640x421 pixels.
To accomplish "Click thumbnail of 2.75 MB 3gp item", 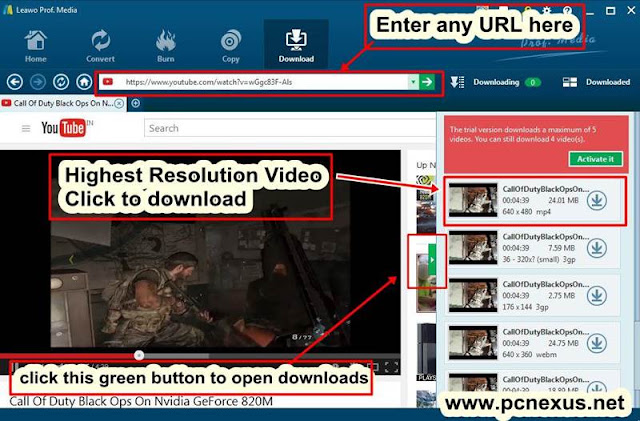I will pyautogui.click(x=473, y=295).
